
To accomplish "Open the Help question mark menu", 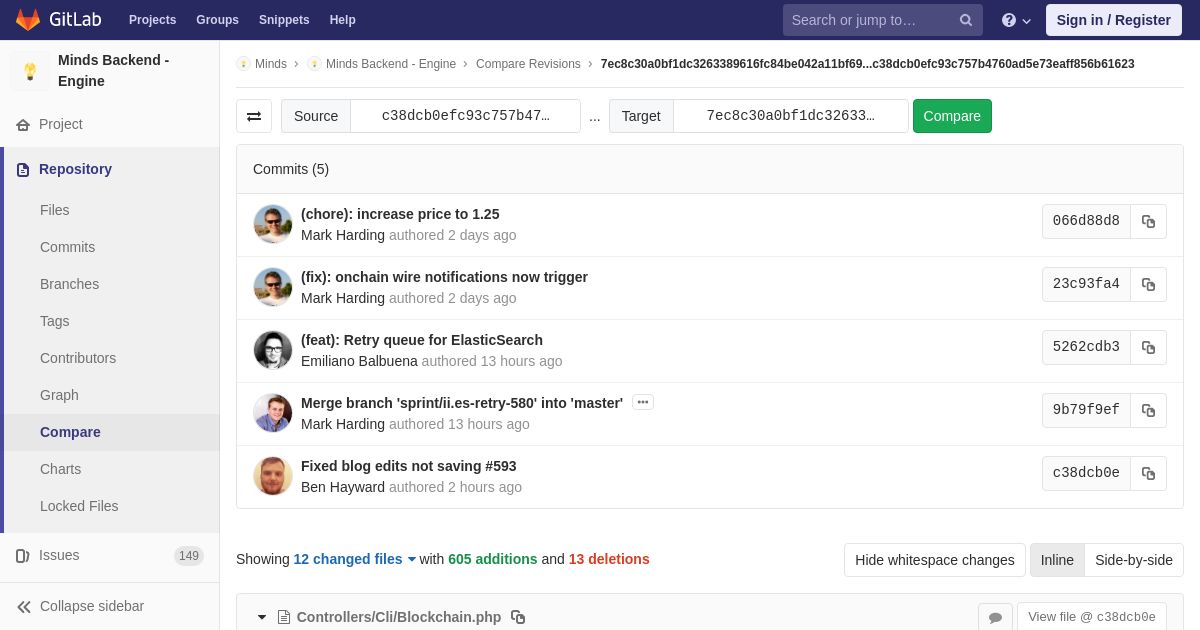I will (1016, 20).
